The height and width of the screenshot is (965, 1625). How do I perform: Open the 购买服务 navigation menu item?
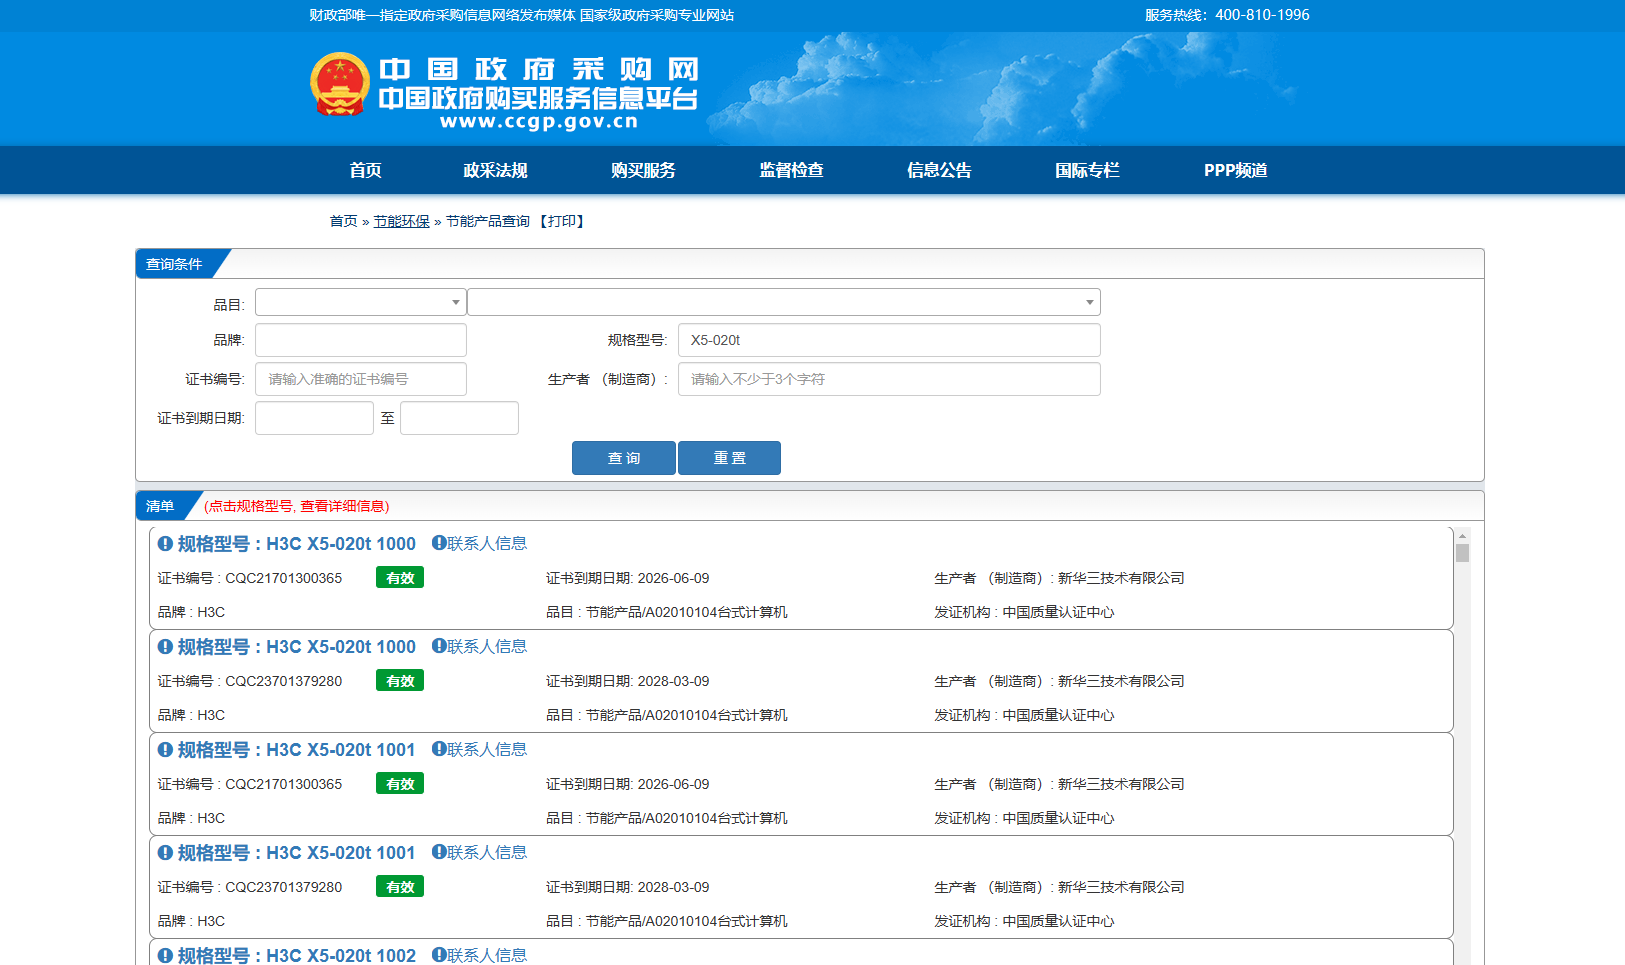[x=643, y=170]
